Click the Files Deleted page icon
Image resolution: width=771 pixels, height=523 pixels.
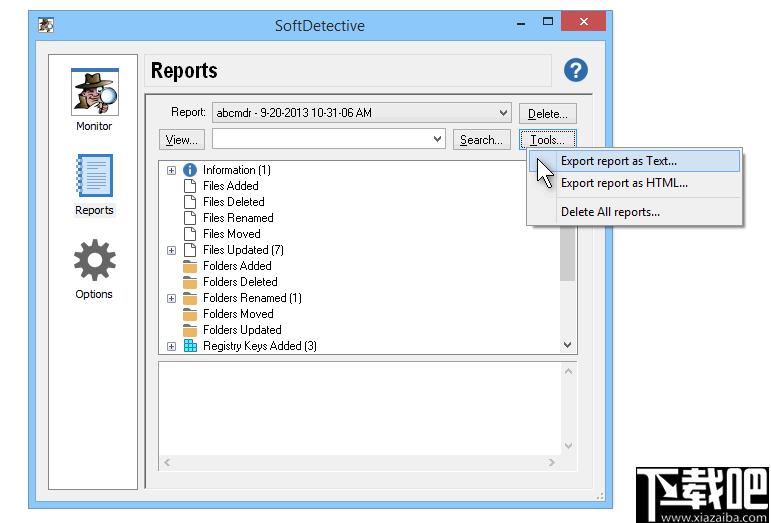pos(190,202)
